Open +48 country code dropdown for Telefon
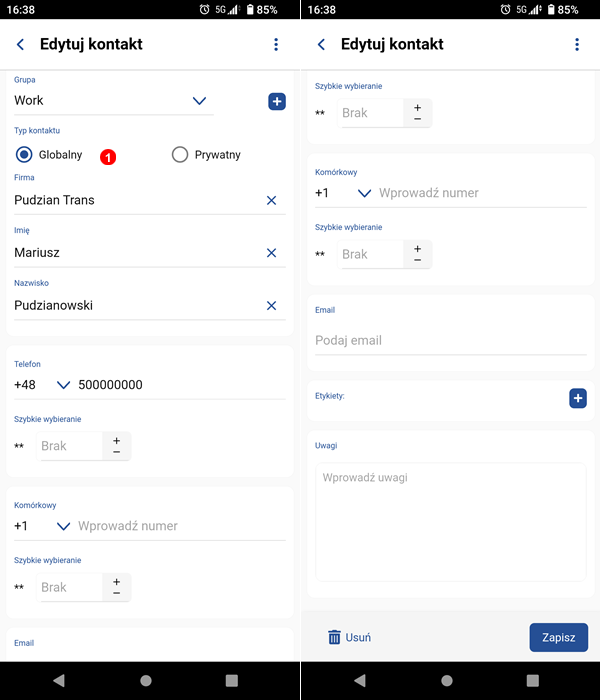 [63, 385]
